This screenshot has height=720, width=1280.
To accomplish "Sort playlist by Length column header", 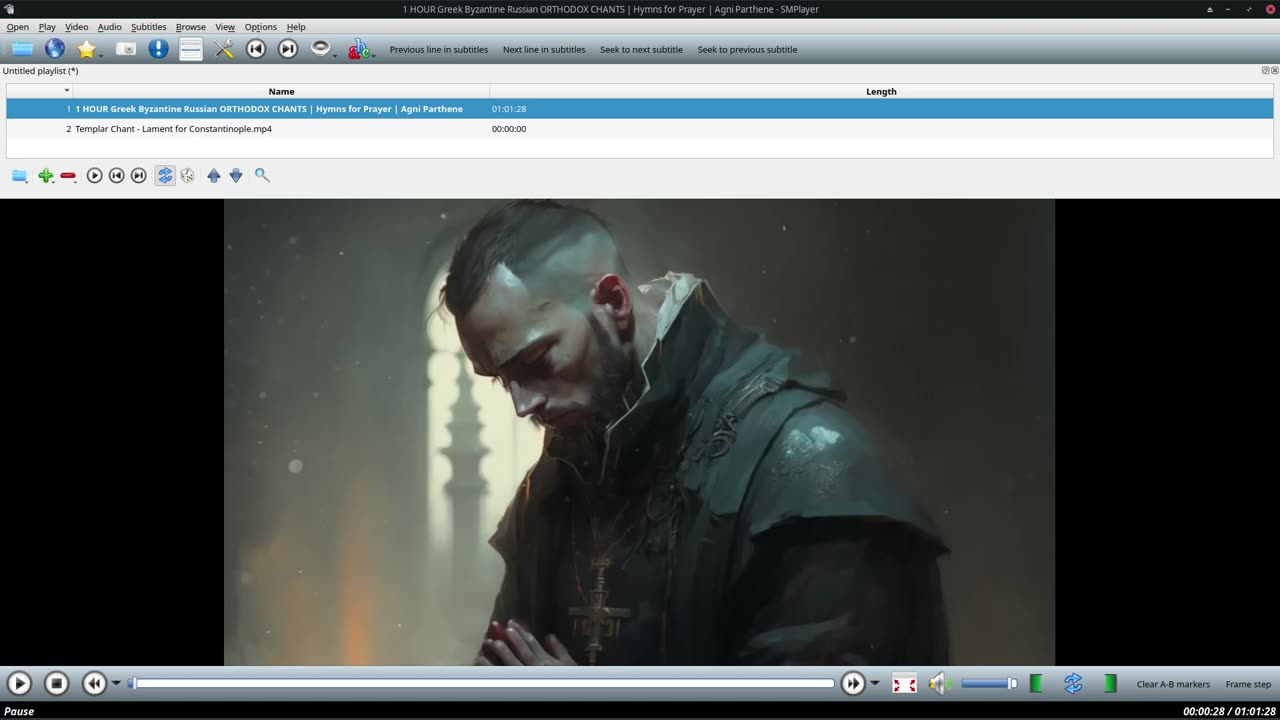I will coord(881,91).
